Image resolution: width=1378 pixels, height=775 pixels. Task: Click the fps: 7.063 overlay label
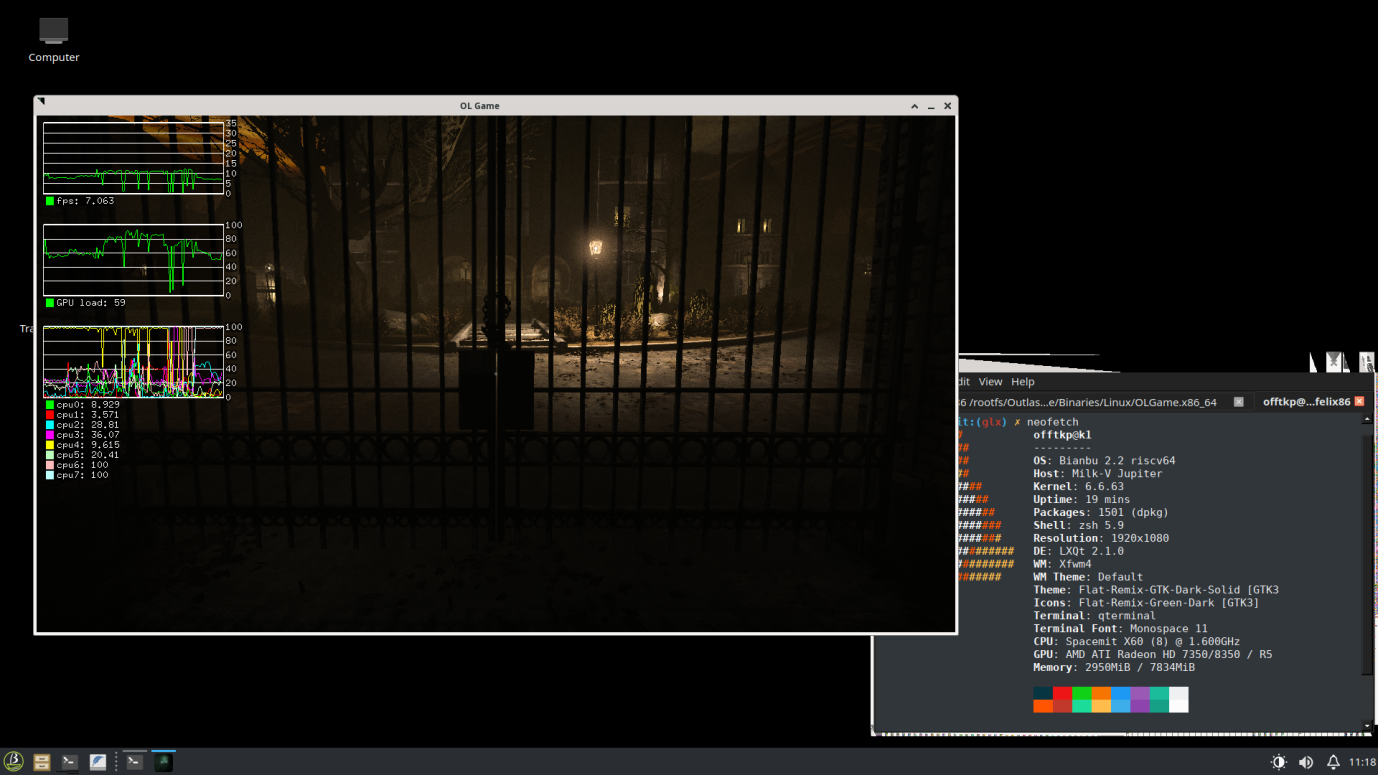coord(79,201)
